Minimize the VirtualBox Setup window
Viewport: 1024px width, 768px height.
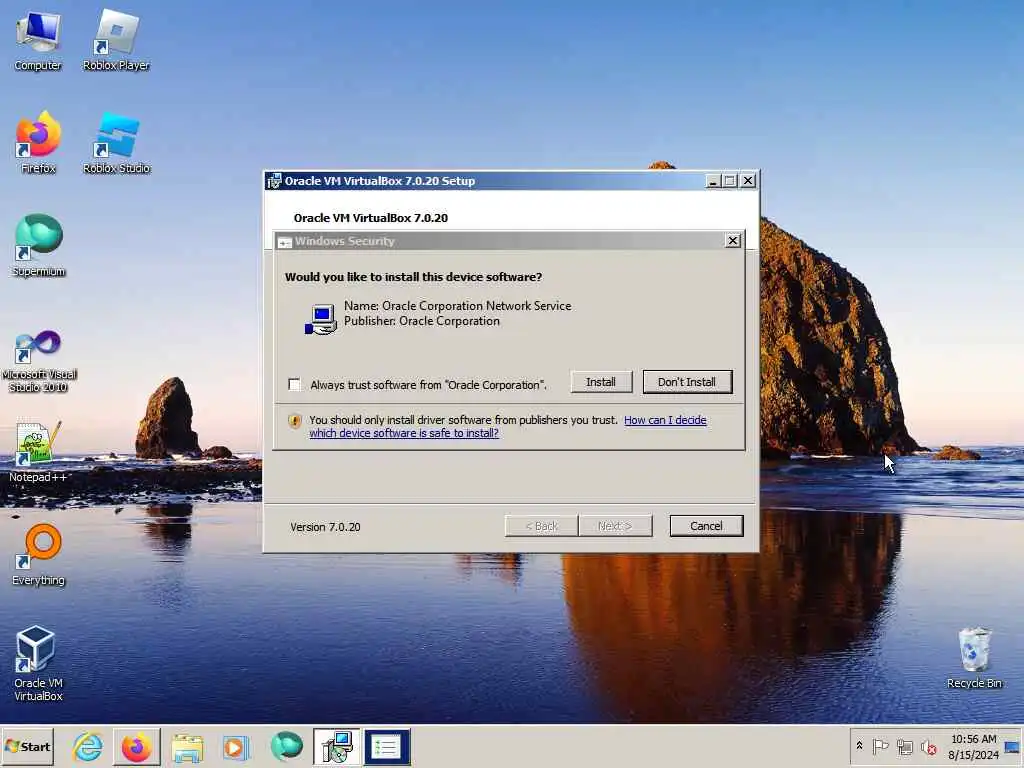pyautogui.click(x=712, y=181)
